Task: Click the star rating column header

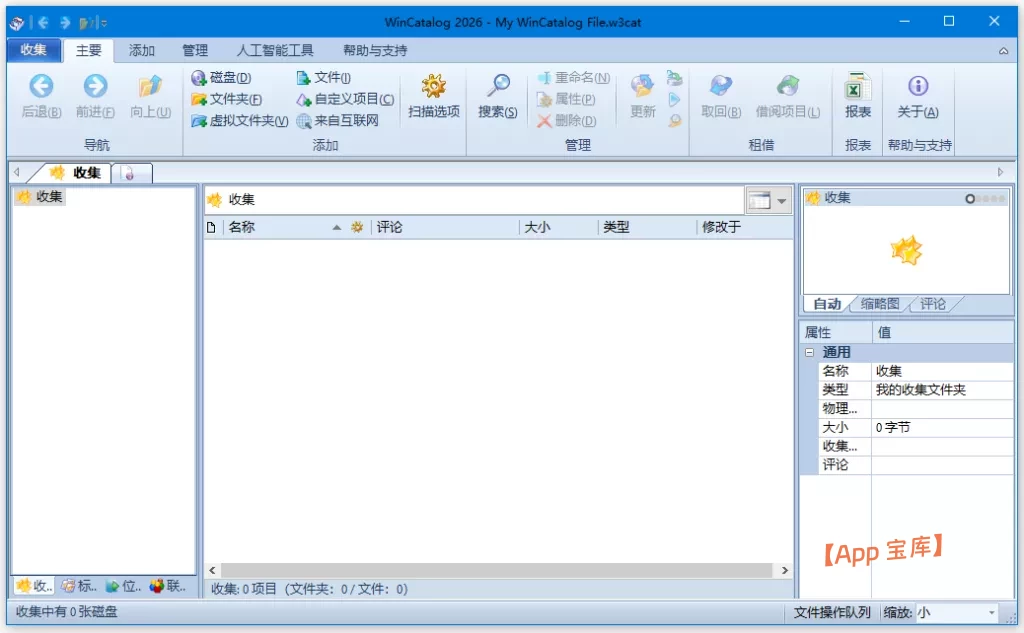Action: point(357,227)
